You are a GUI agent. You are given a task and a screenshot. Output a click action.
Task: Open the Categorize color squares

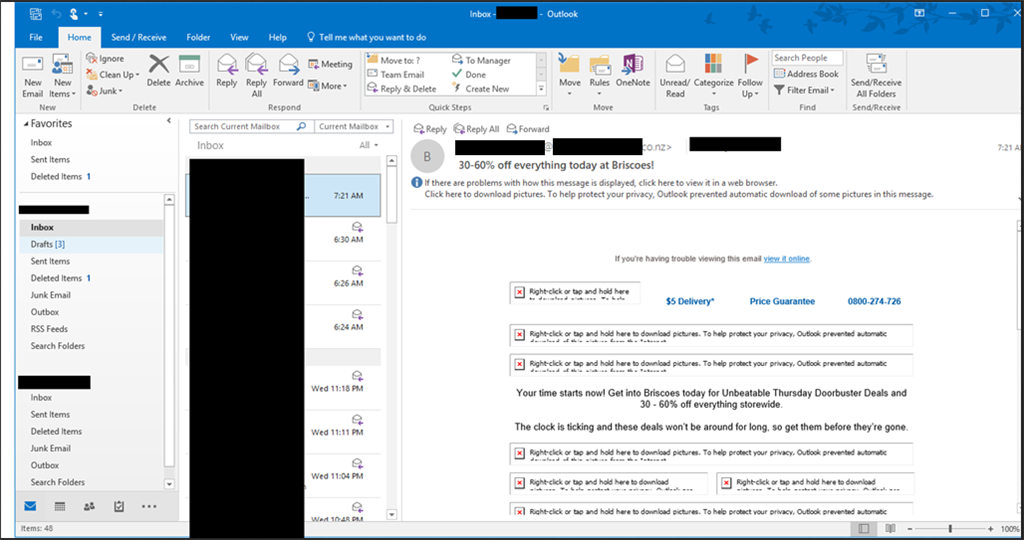click(713, 63)
